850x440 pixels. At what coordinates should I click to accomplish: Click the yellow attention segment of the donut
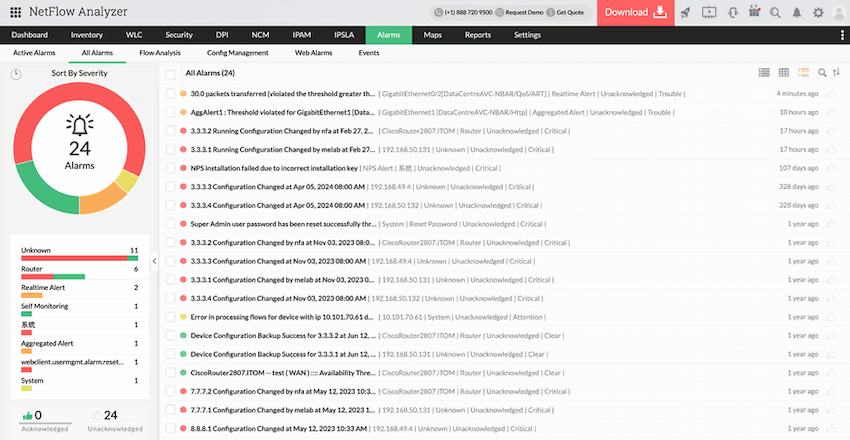coord(127,182)
